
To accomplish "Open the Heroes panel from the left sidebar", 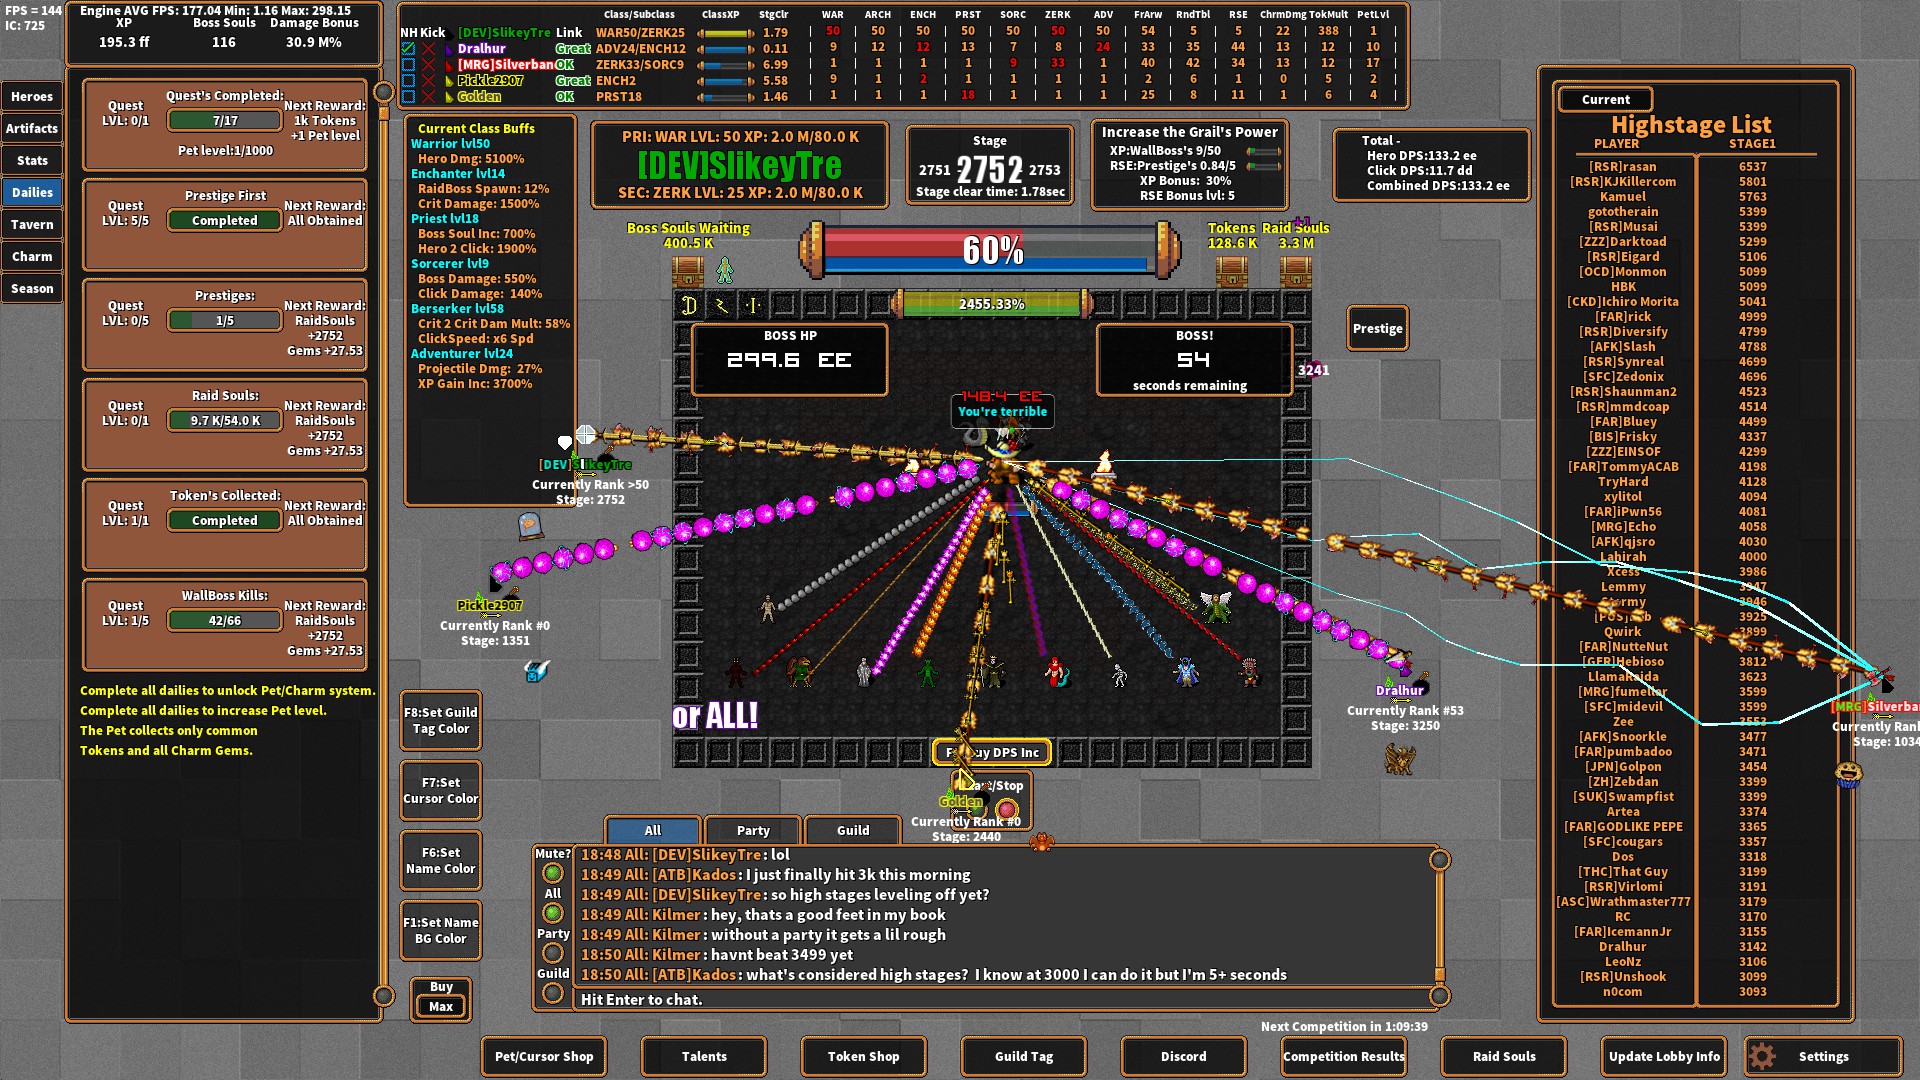I will pos(32,96).
